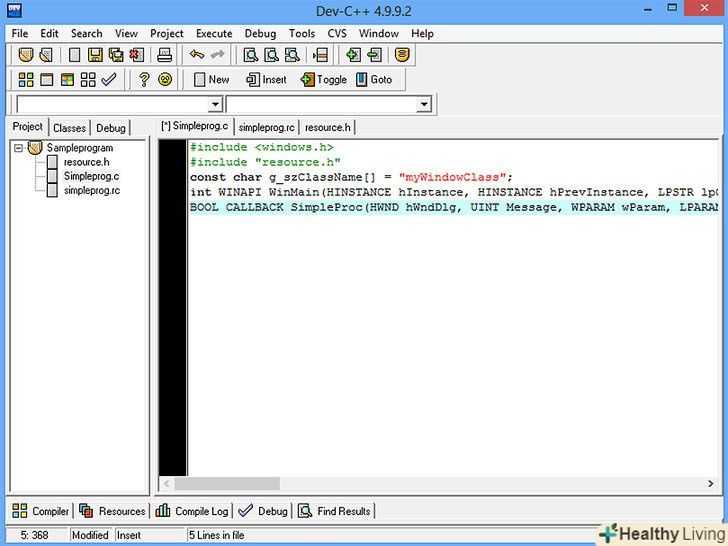Open the right method combo box dropdown

[423, 105]
